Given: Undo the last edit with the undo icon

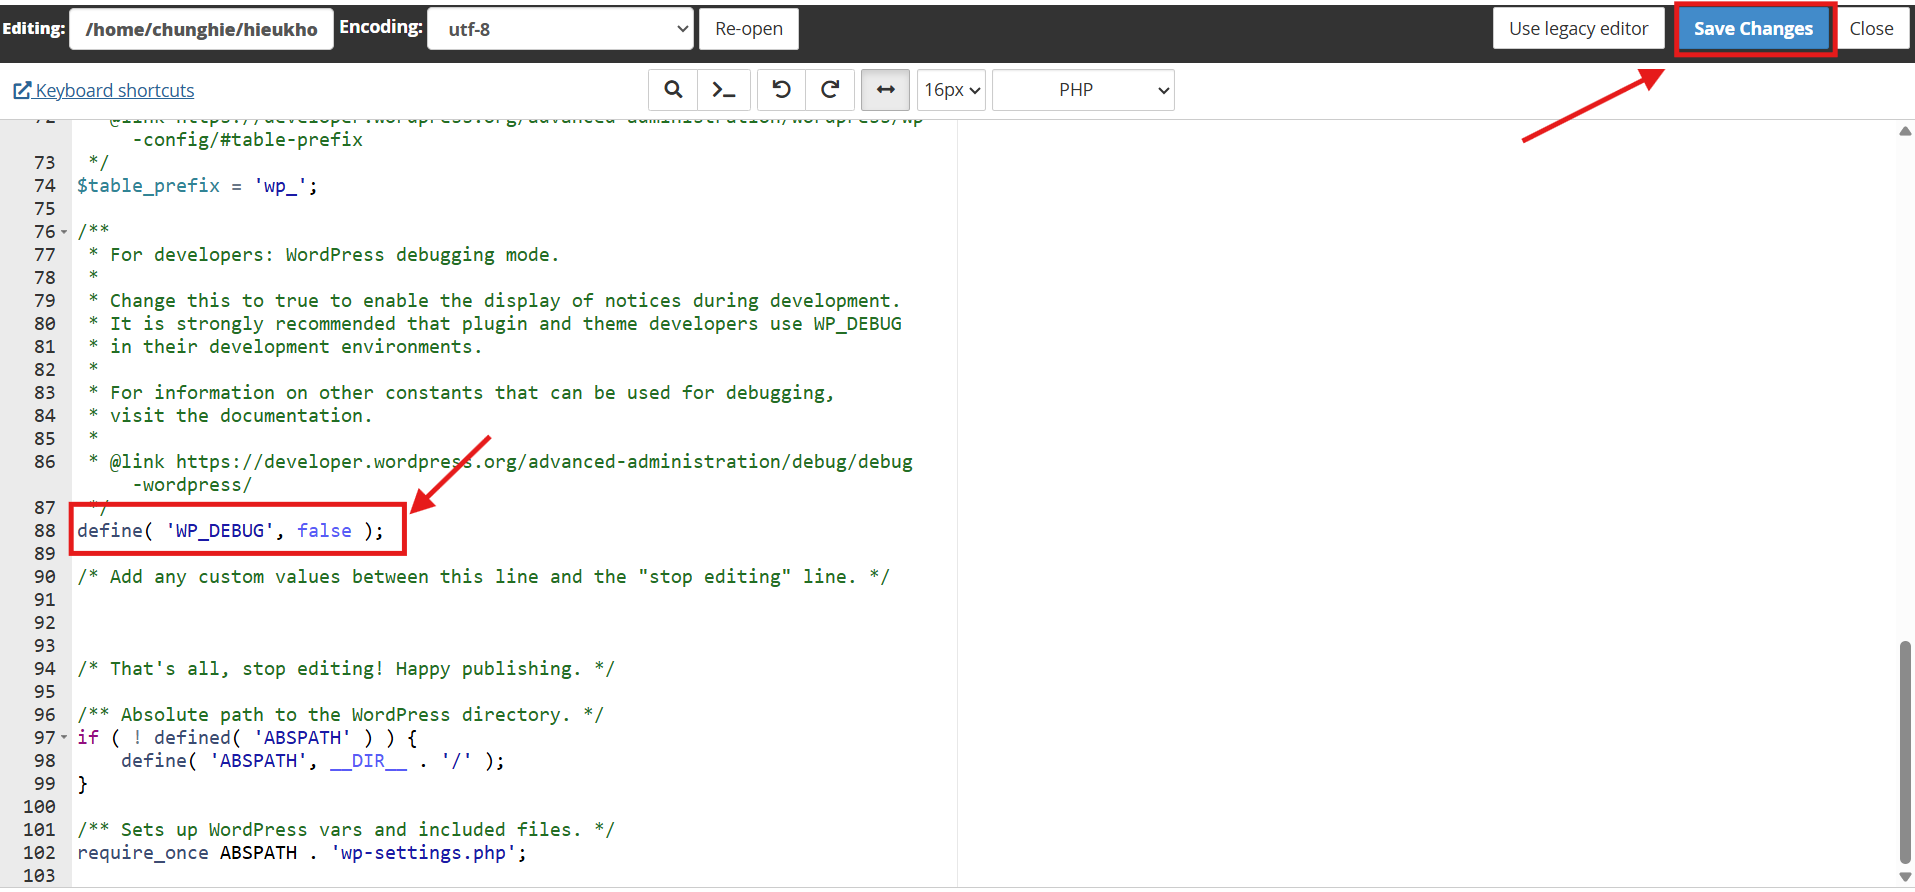Looking at the screenshot, I should tap(781, 90).
